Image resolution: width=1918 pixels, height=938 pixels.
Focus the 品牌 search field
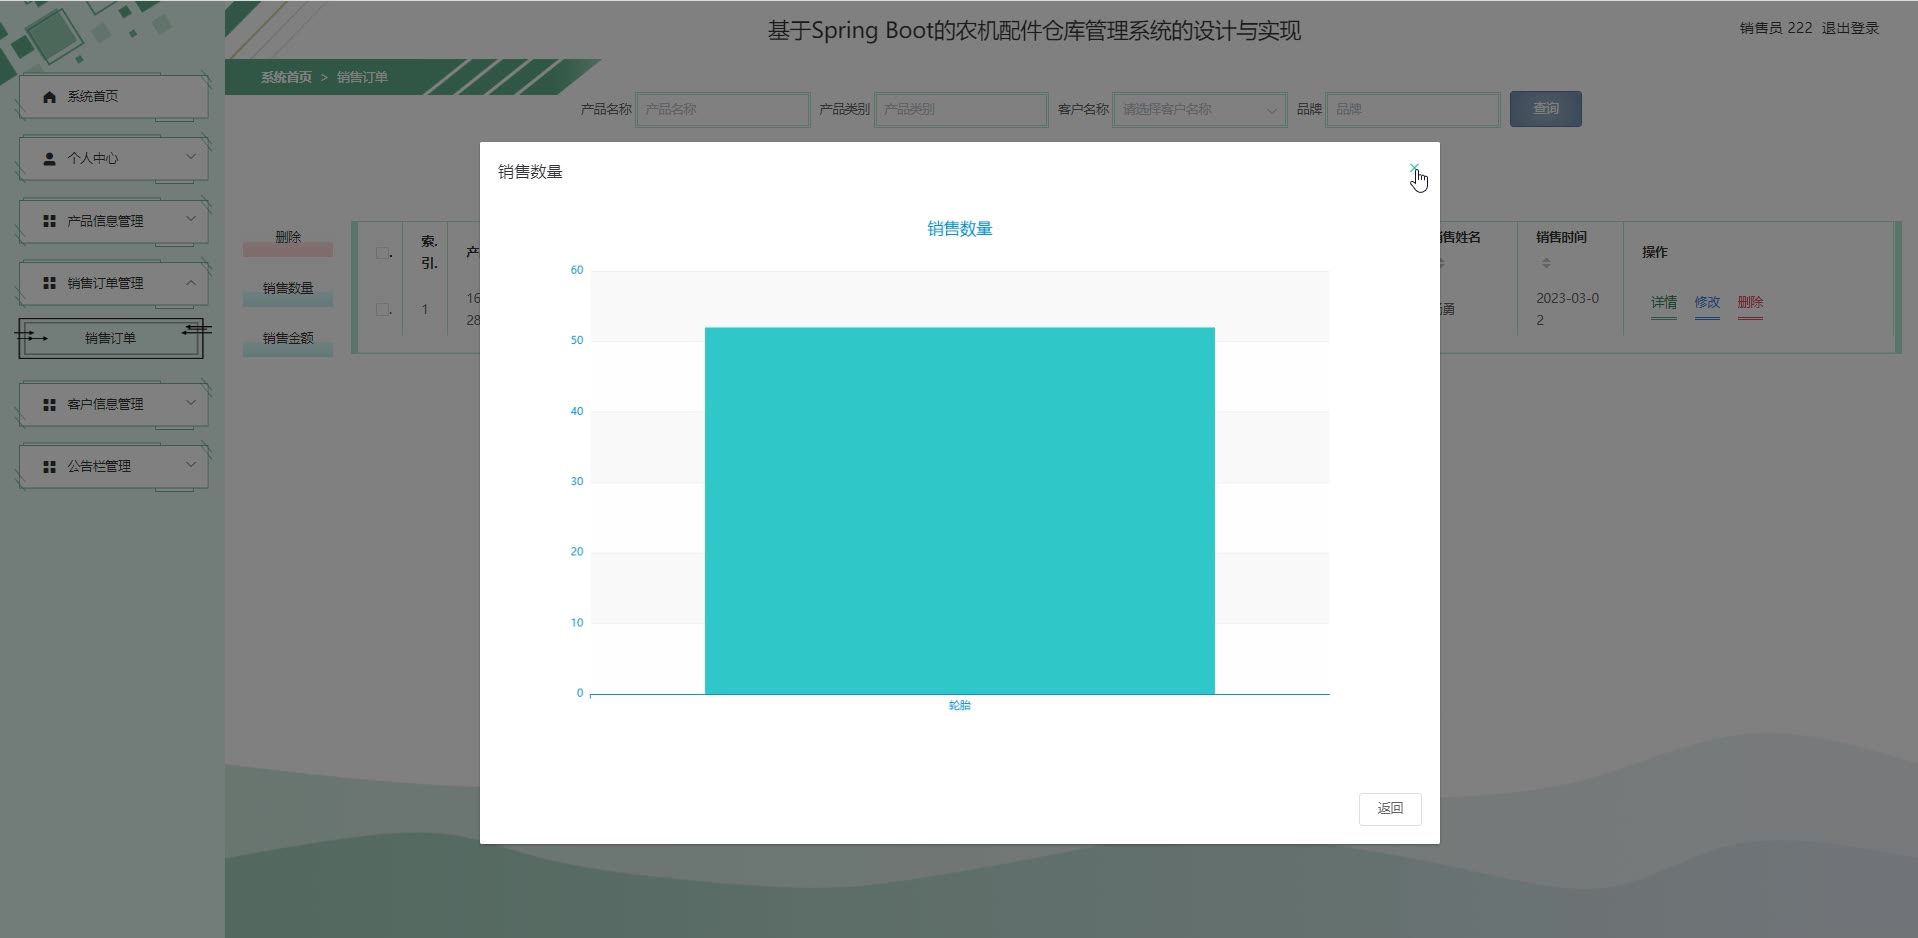(x=1413, y=109)
